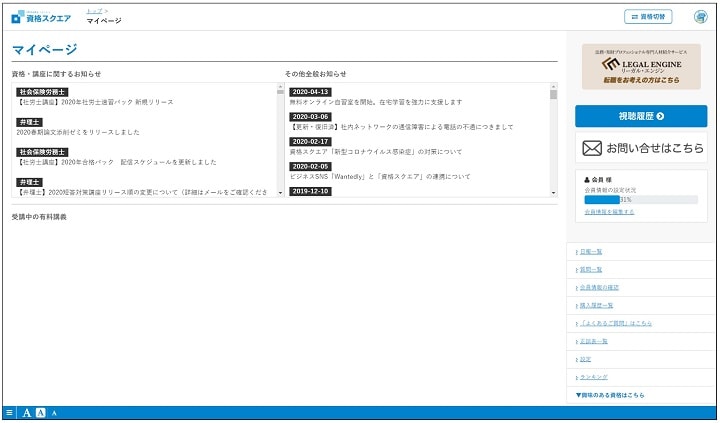Open 会員情報の確認 sidebar link

[x=599, y=288]
